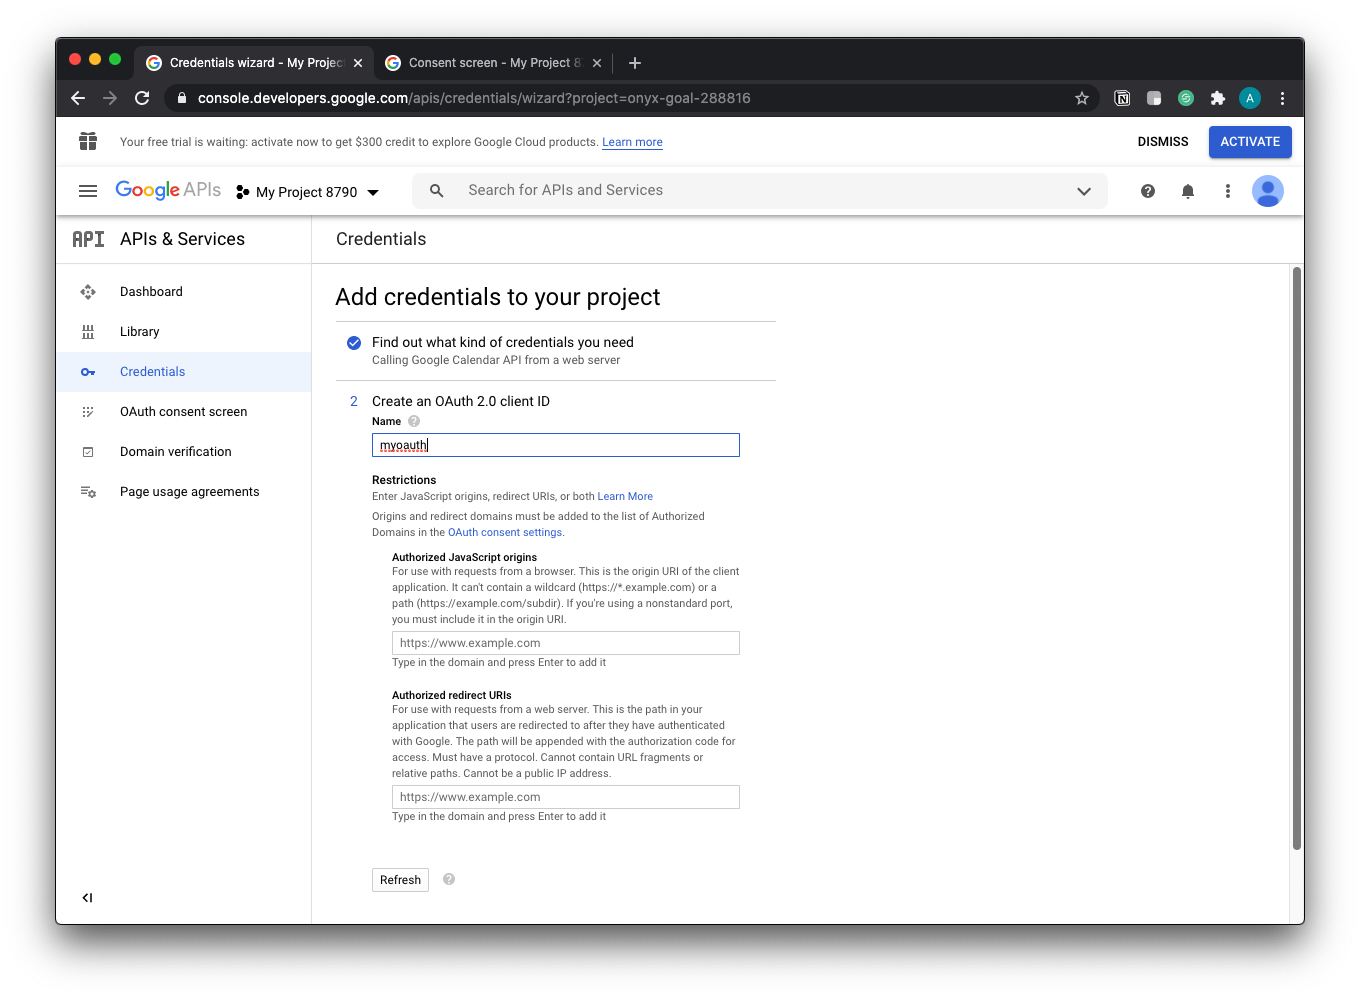This screenshot has height=998, width=1360.
Task: Open the OAuth consent screen sidebar item
Action: pyautogui.click(x=183, y=412)
